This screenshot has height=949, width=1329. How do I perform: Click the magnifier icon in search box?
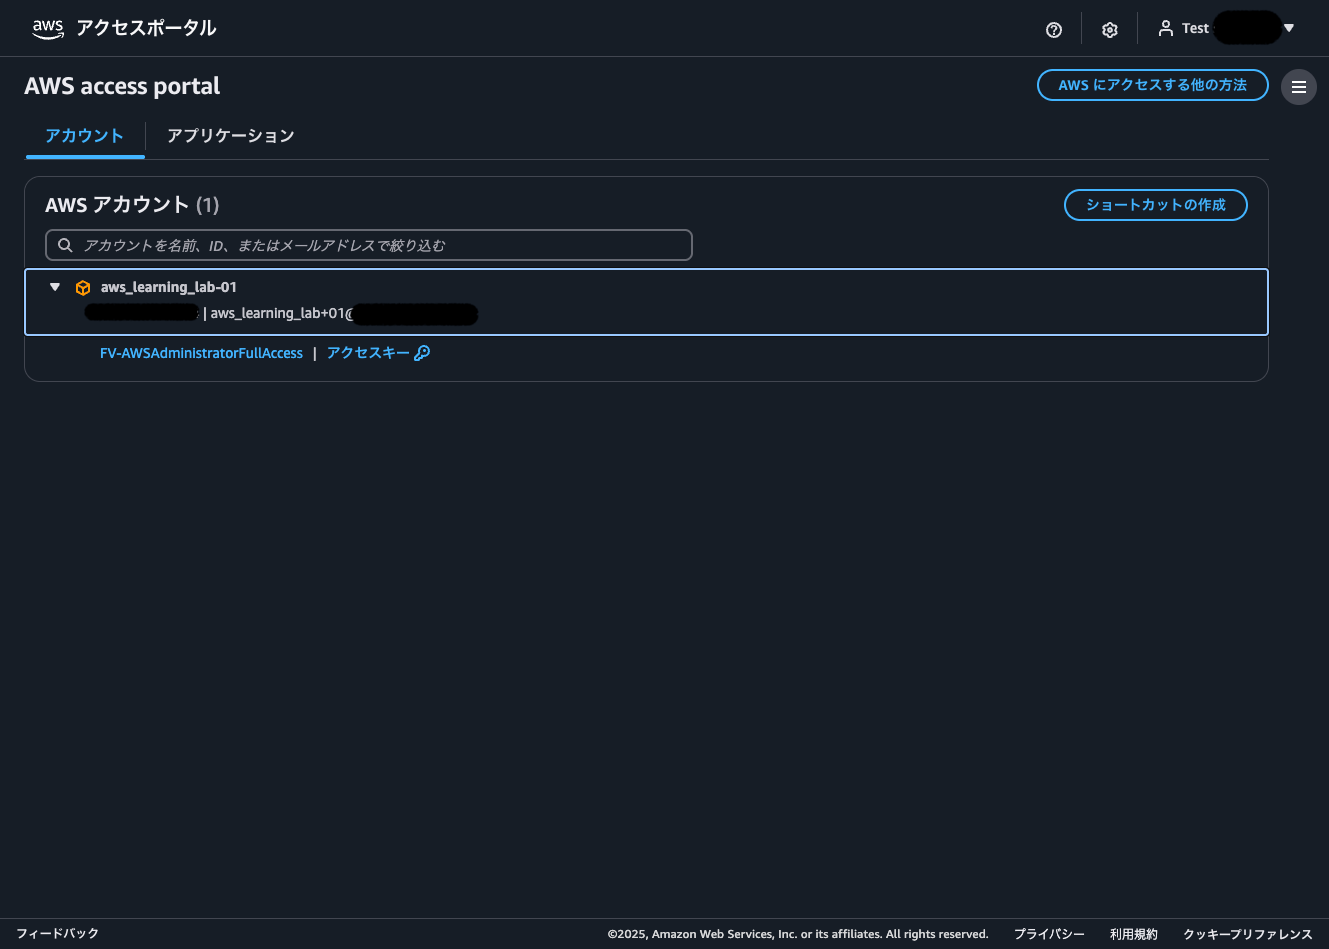click(65, 245)
